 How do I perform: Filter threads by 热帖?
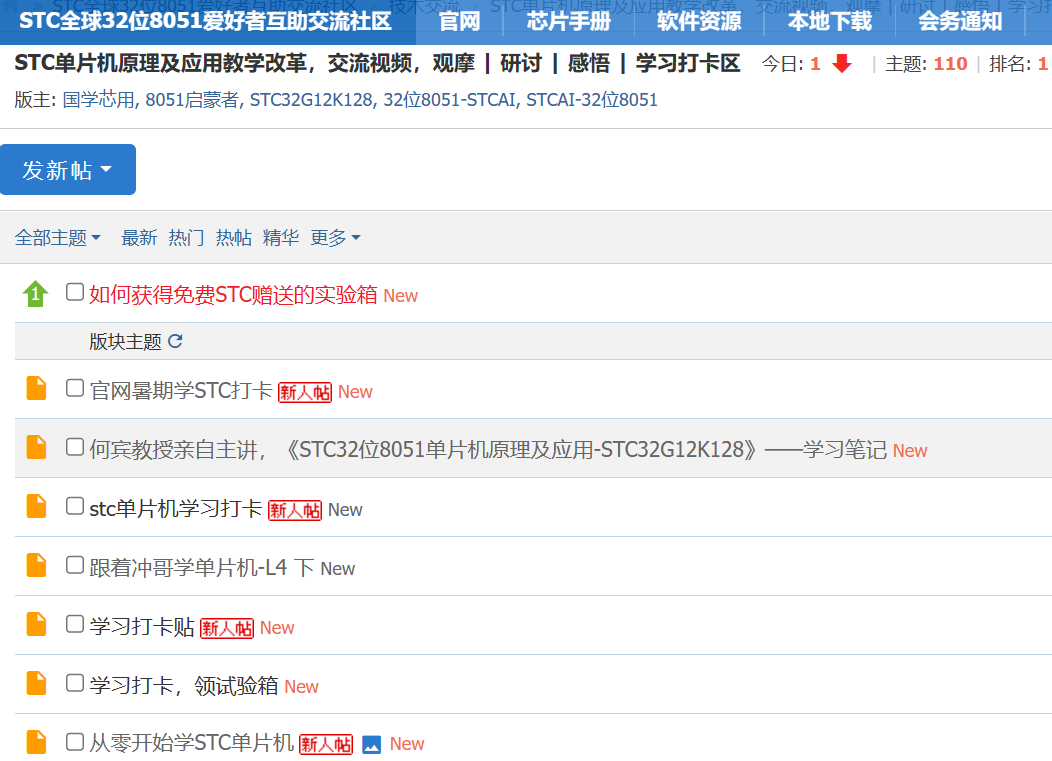pyautogui.click(x=233, y=238)
